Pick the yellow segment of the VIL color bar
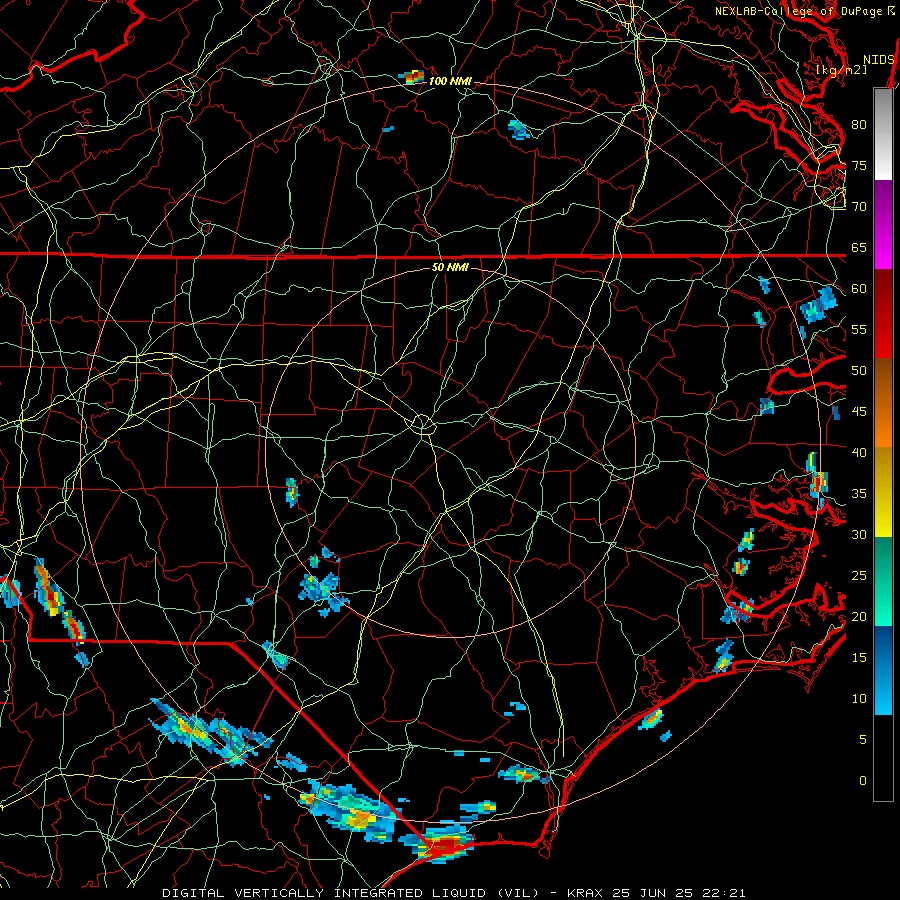 pos(883,492)
